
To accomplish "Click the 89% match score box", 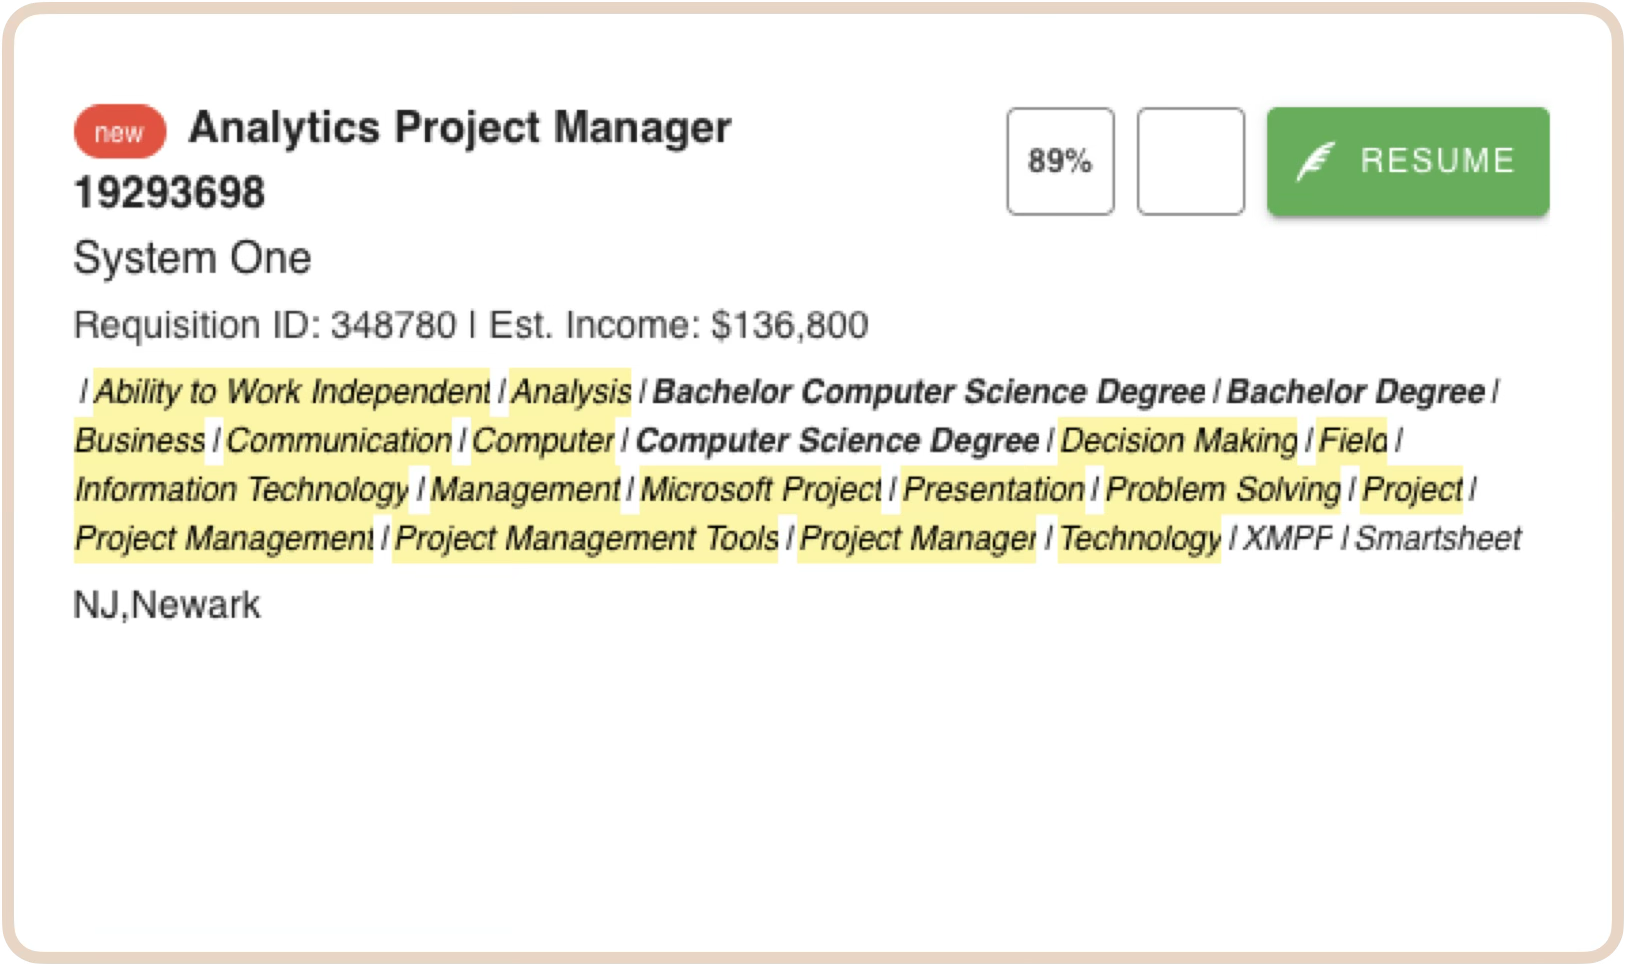I will [x=1060, y=161].
